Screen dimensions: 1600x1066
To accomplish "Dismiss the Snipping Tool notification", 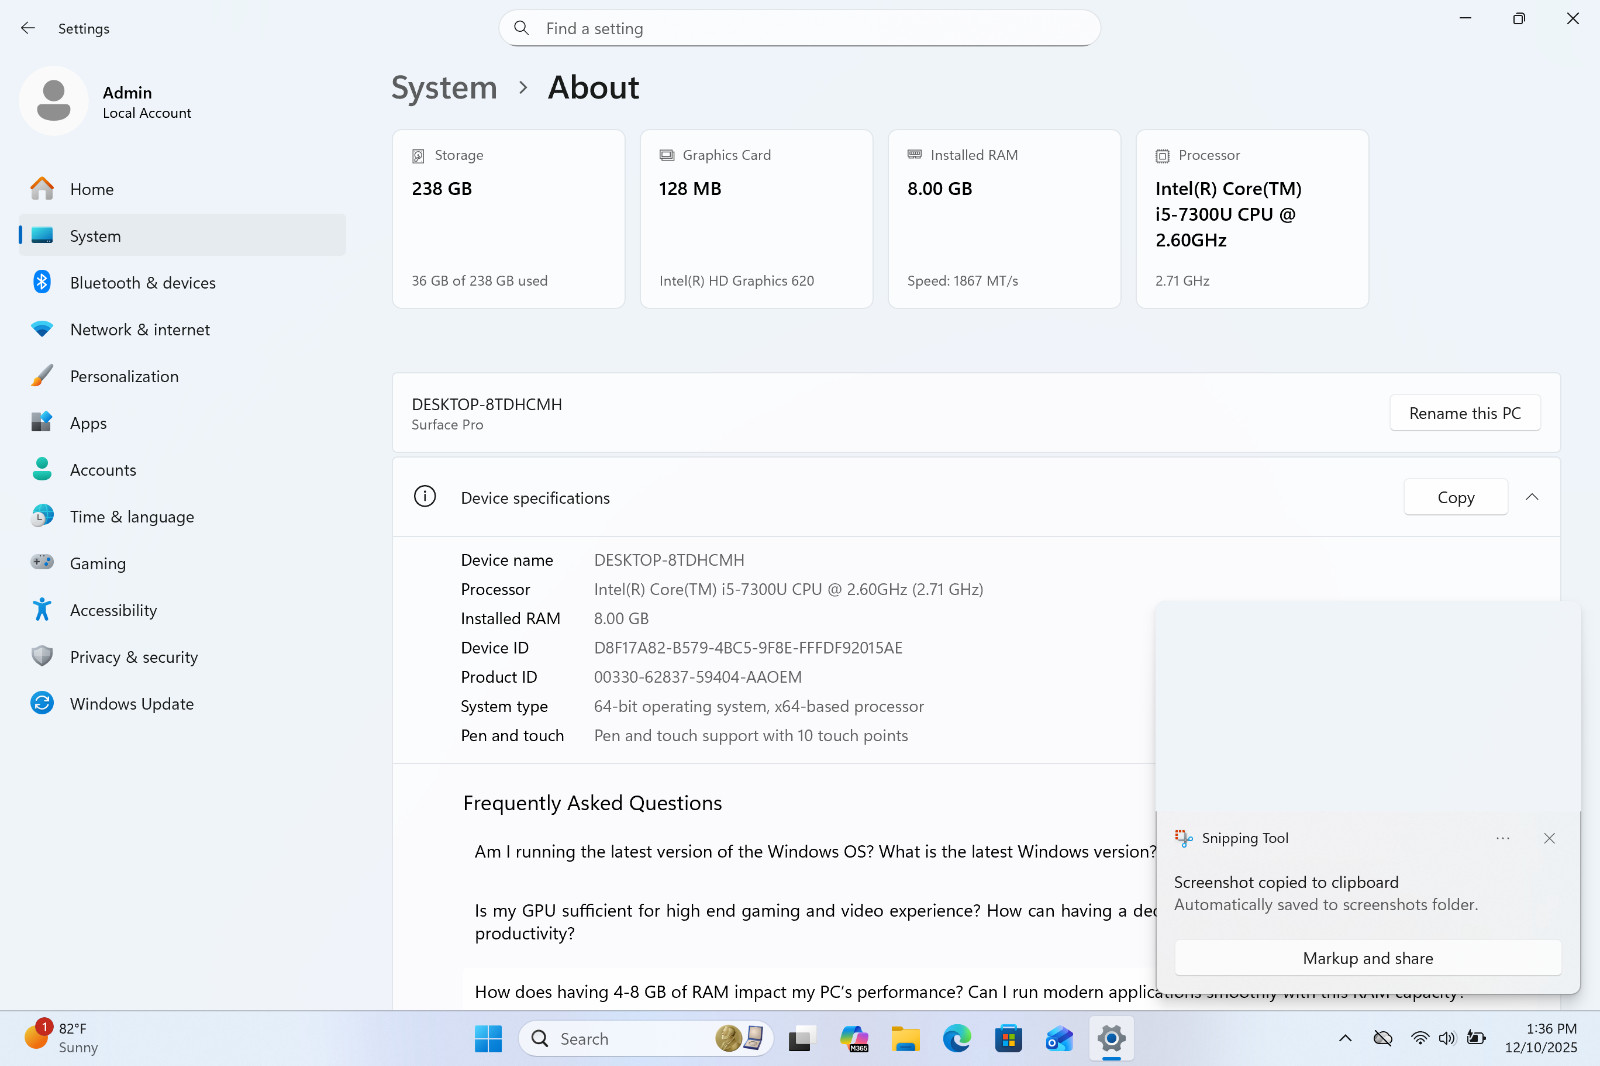I will tap(1549, 838).
